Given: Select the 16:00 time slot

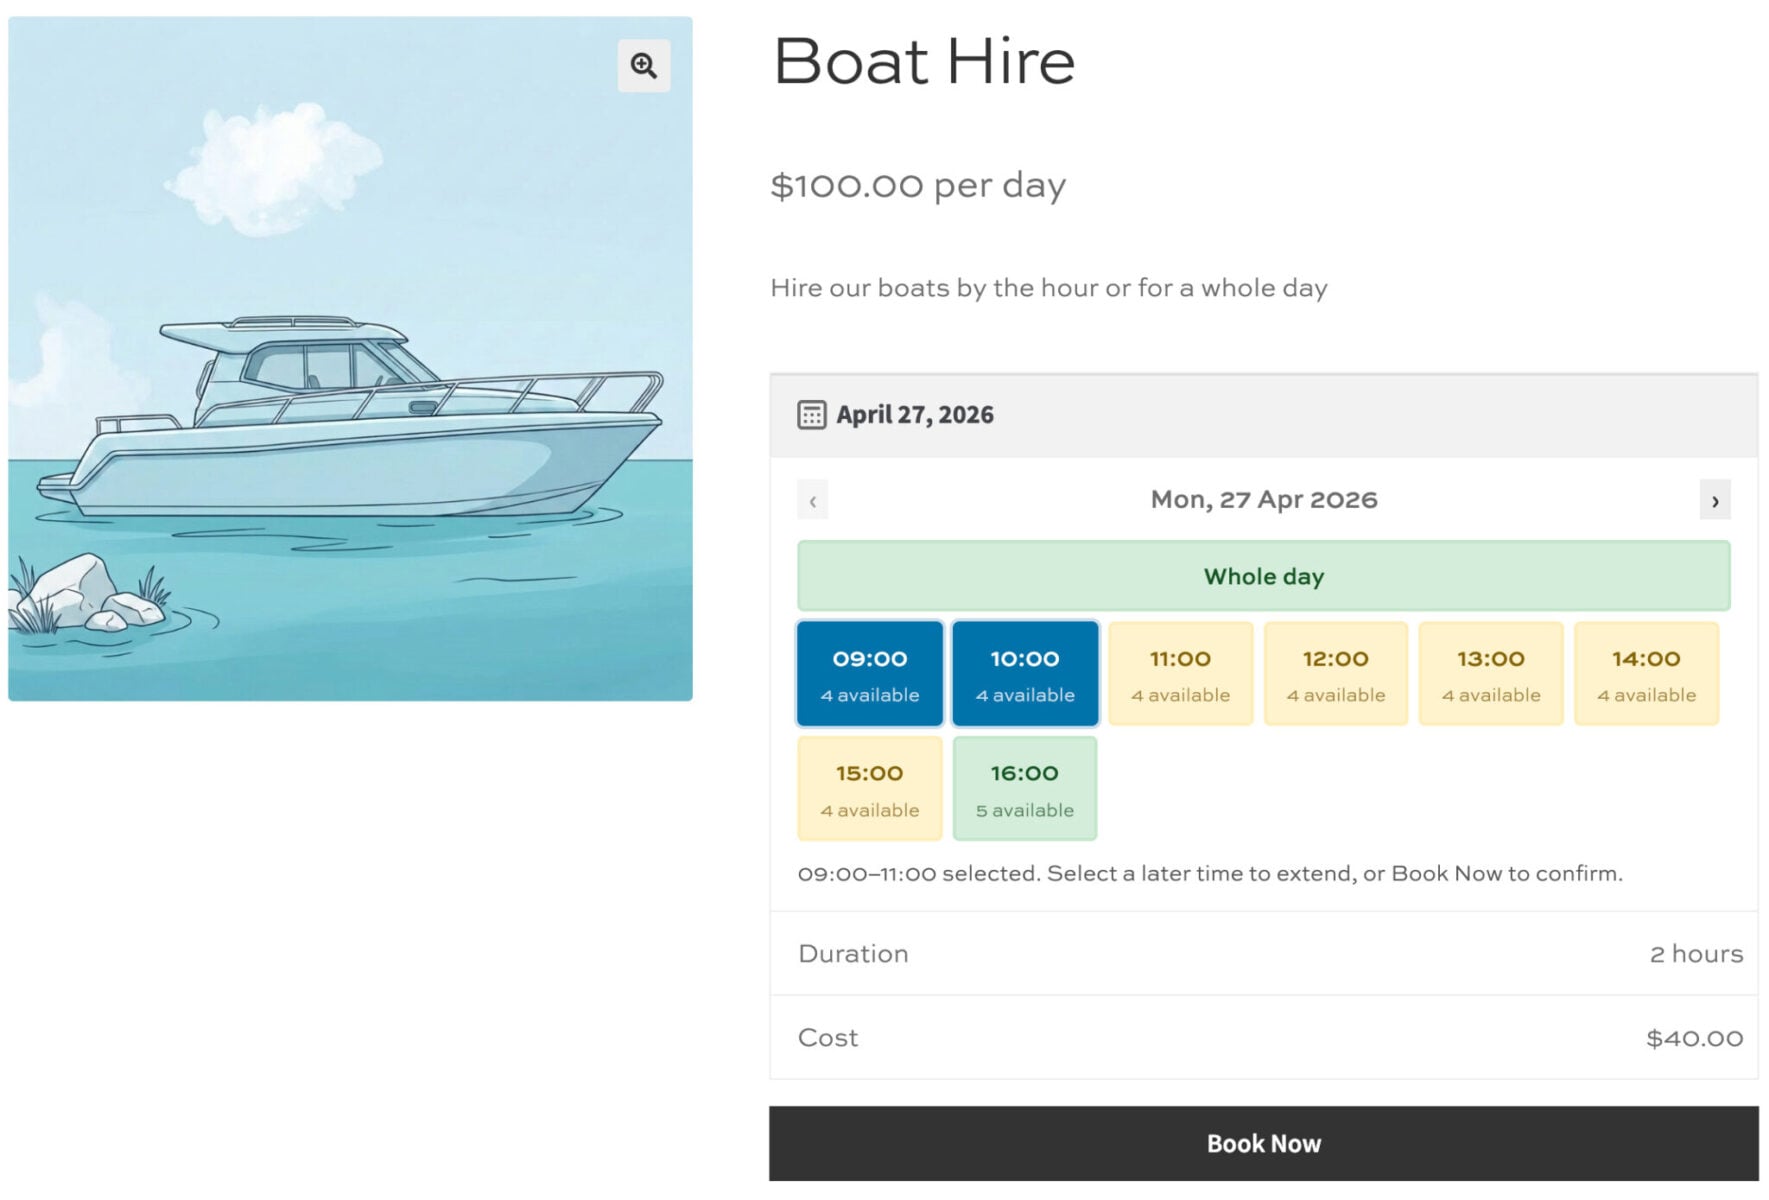Looking at the screenshot, I should [1024, 788].
